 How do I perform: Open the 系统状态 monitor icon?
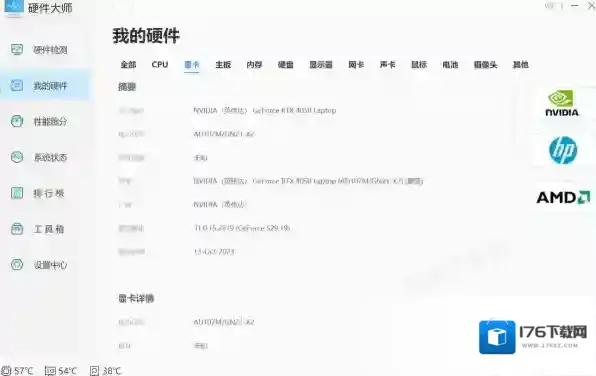click(x=17, y=157)
